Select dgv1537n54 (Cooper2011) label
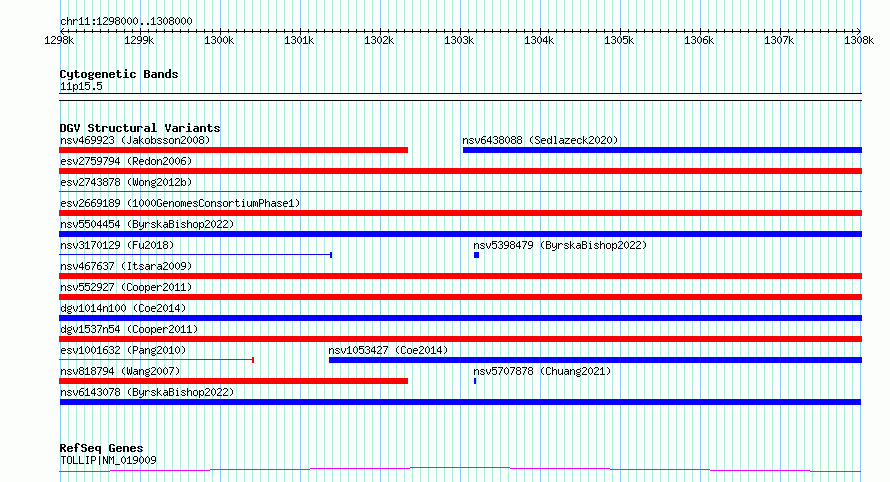This screenshot has width=890, height=482. (x=129, y=329)
